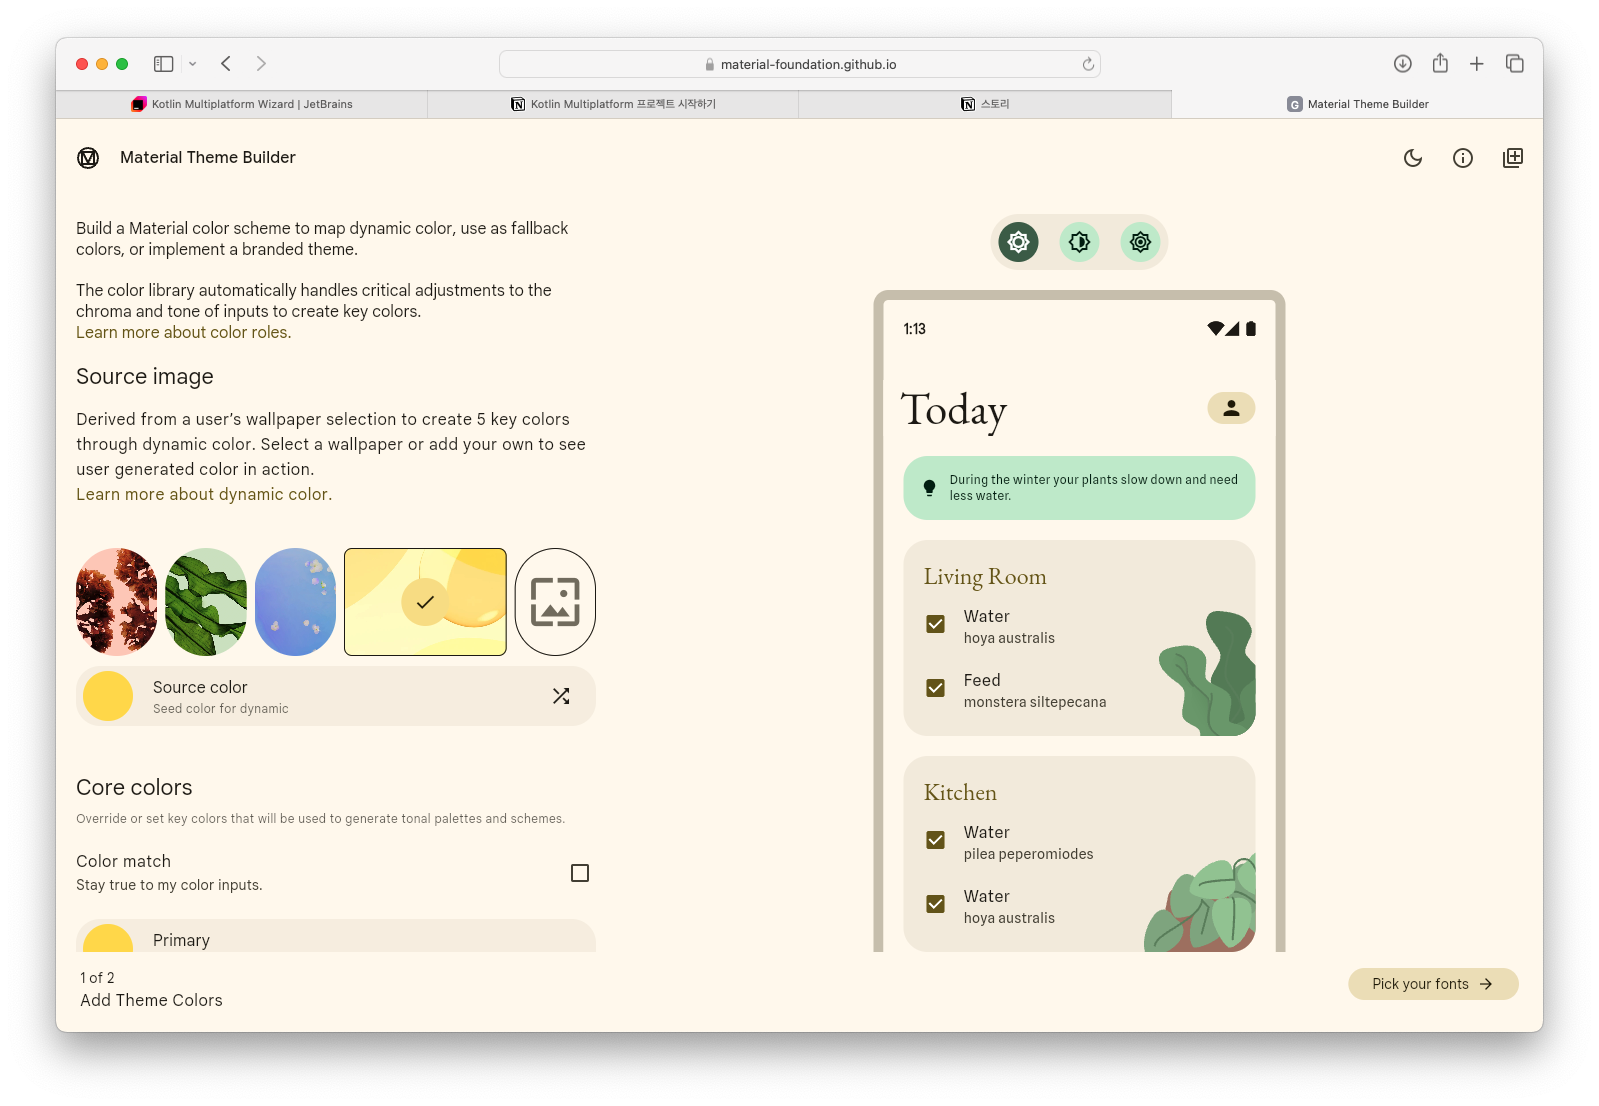The image size is (1599, 1106).
Task: Open a new Safari tab
Action: pyautogui.click(x=1477, y=64)
